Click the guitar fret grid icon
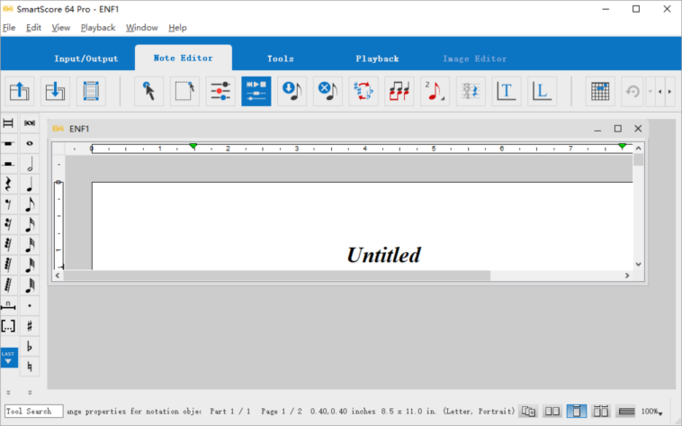The image size is (682, 426). click(599, 92)
